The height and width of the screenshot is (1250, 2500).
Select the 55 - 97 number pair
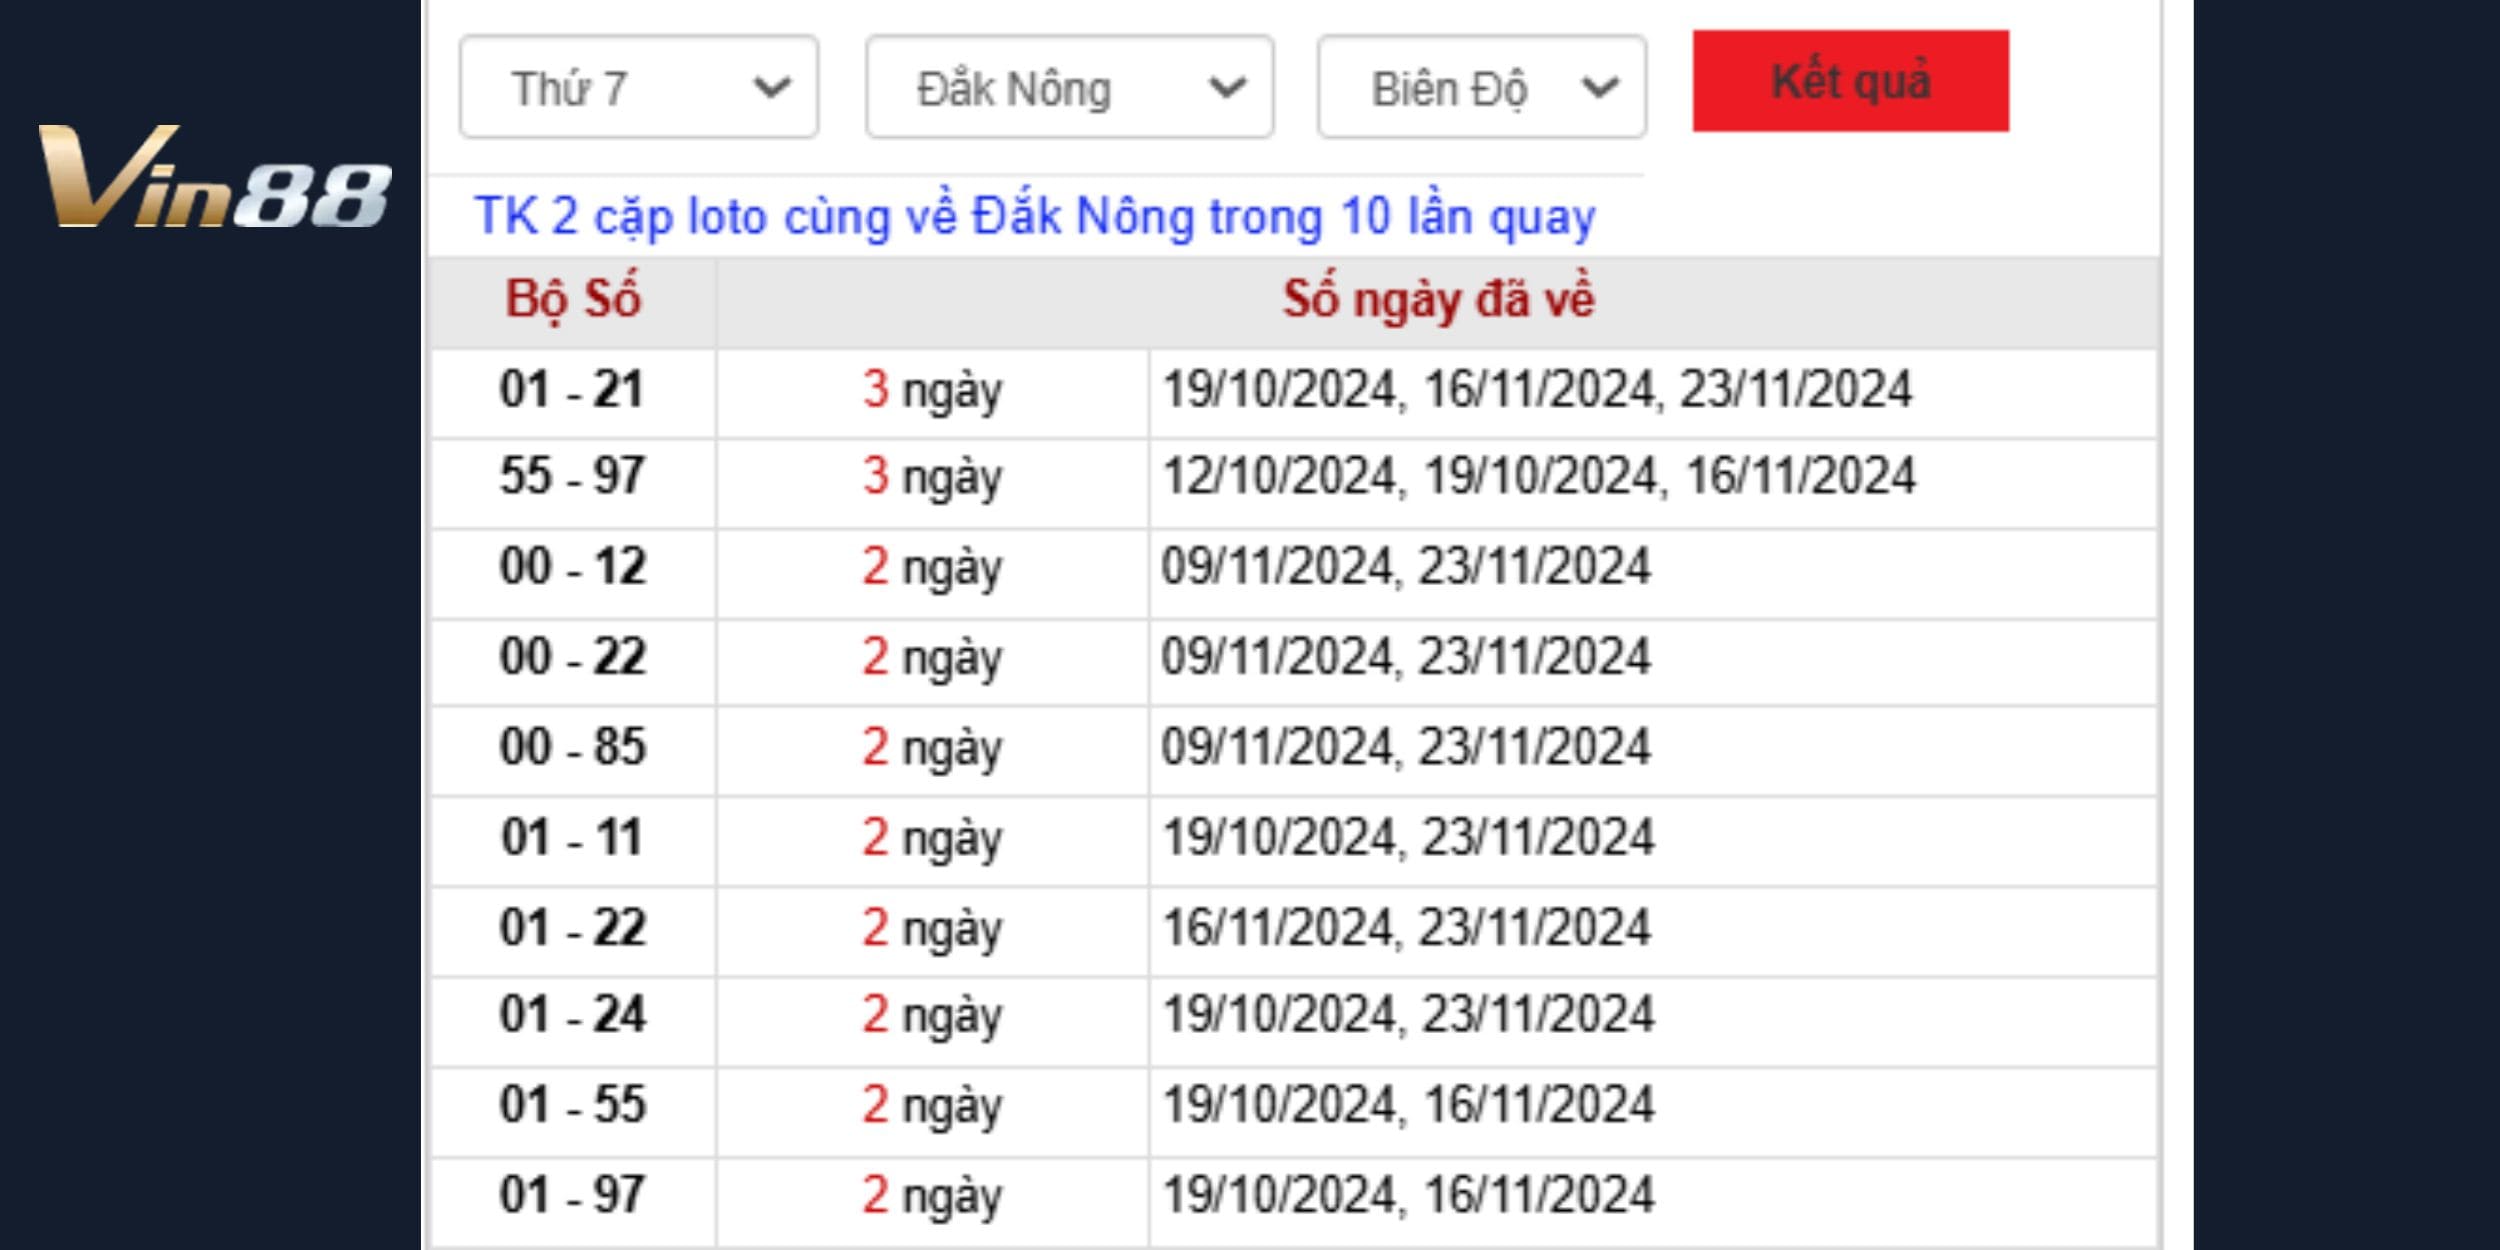pyautogui.click(x=572, y=475)
